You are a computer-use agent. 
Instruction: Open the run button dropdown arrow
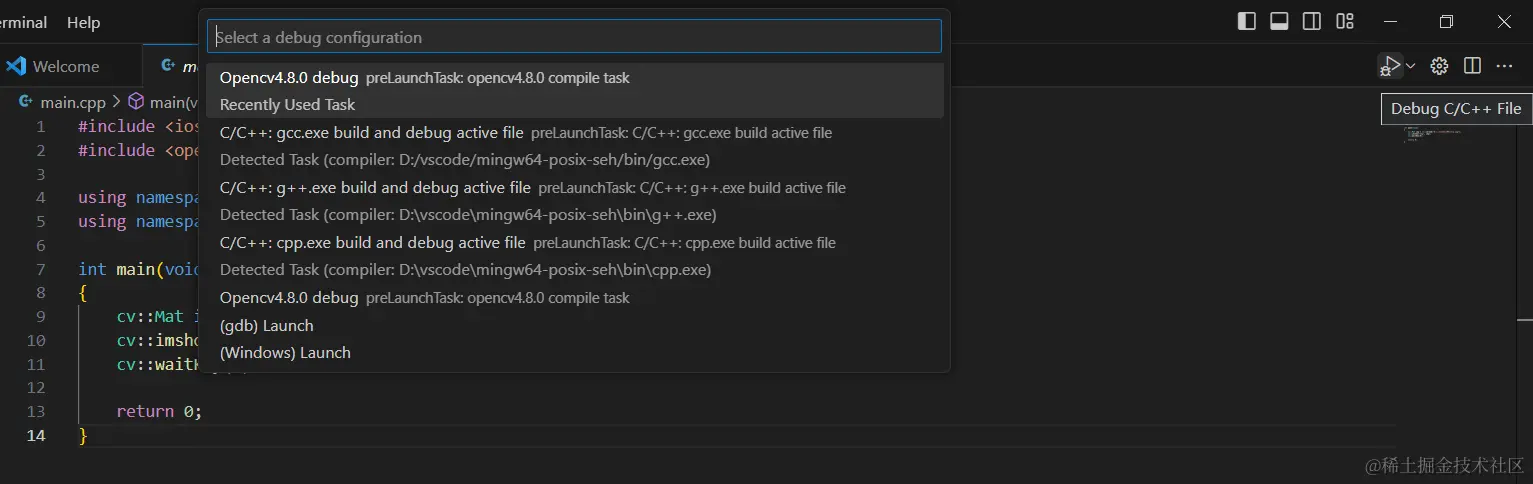click(x=1411, y=66)
